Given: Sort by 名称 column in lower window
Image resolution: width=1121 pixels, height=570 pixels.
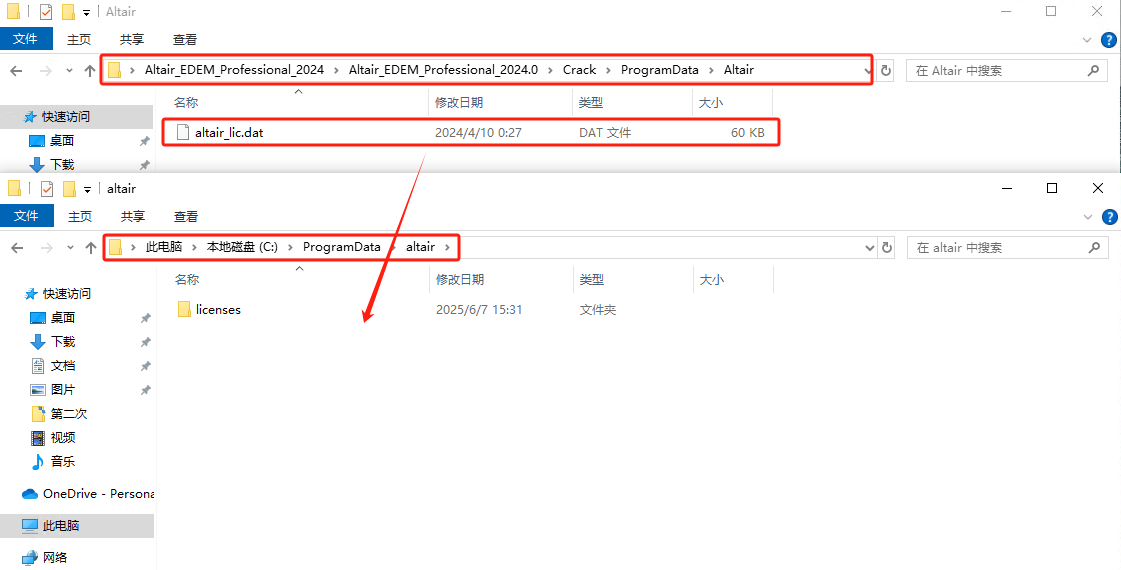Looking at the screenshot, I should (x=187, y=280).
